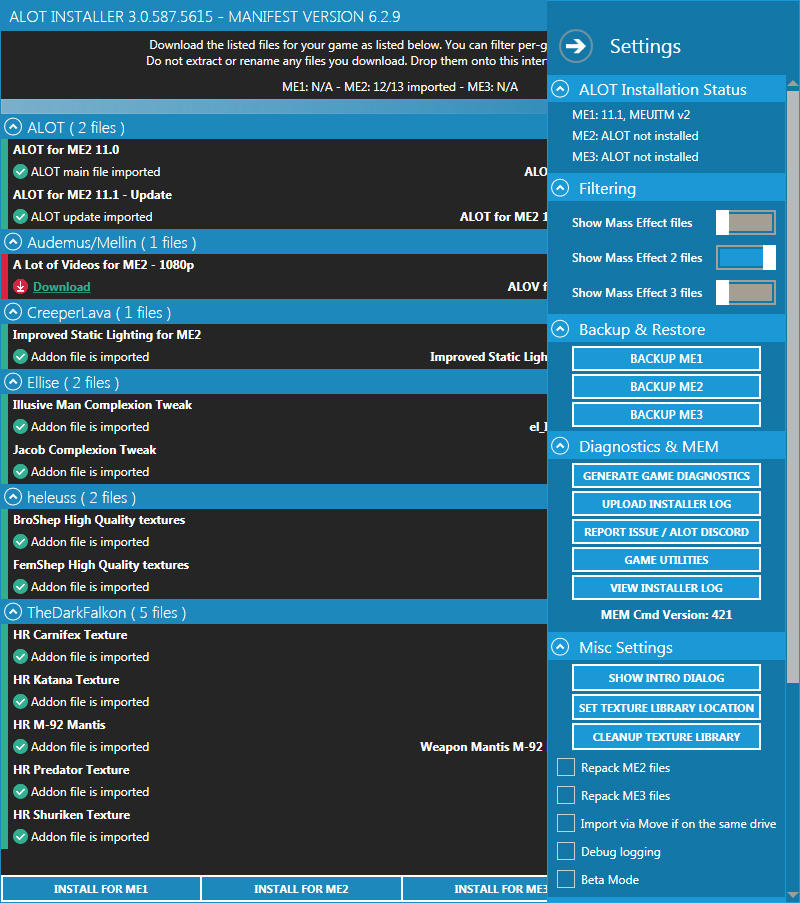Click the ME2: ALOT not installed status
800x903 pixels.
[x=635, y=136]
